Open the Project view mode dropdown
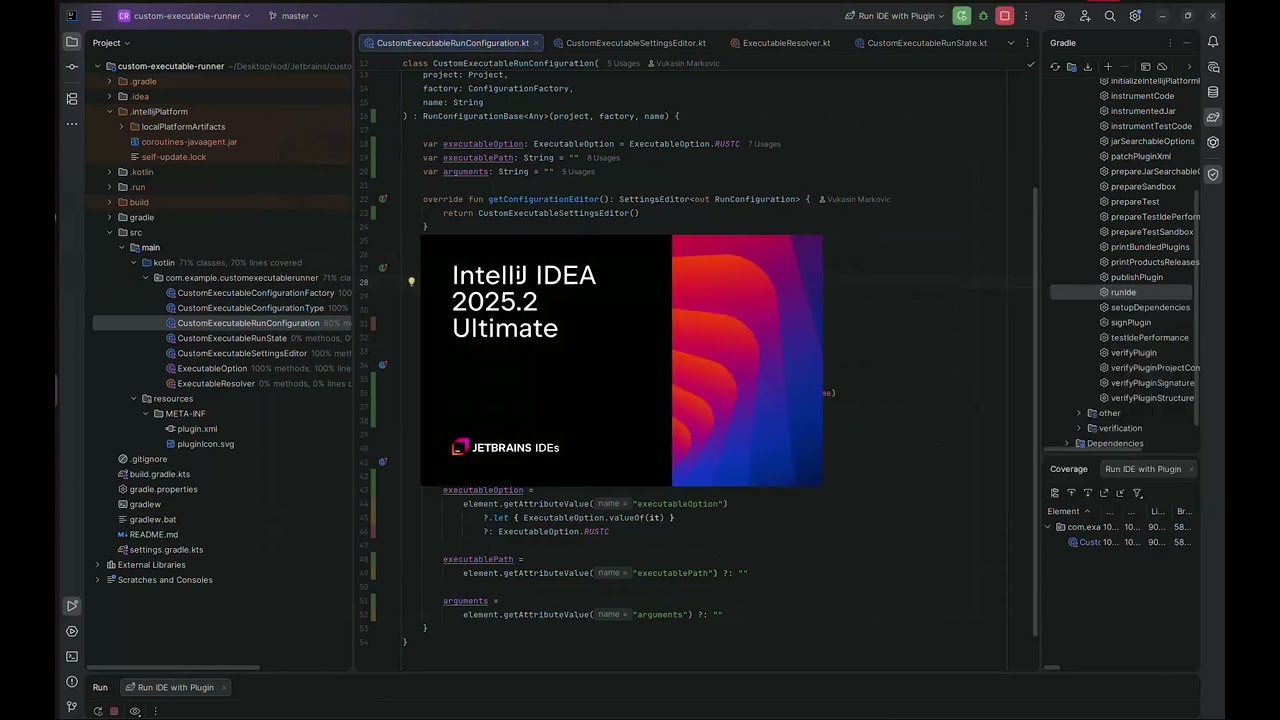The height and width of the screenshot is (720, 1280). pos(111,43)
